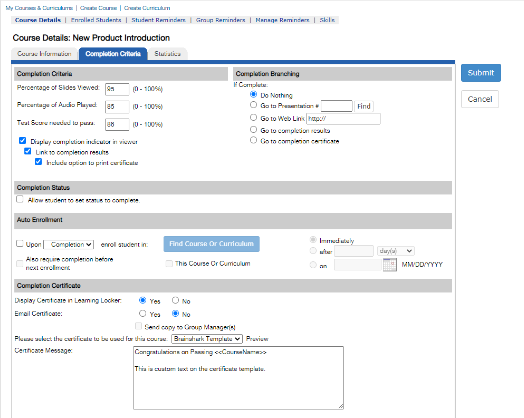Screen dimensions: 524x418
Task: Click the certificate Preview link
Action: 257,339
